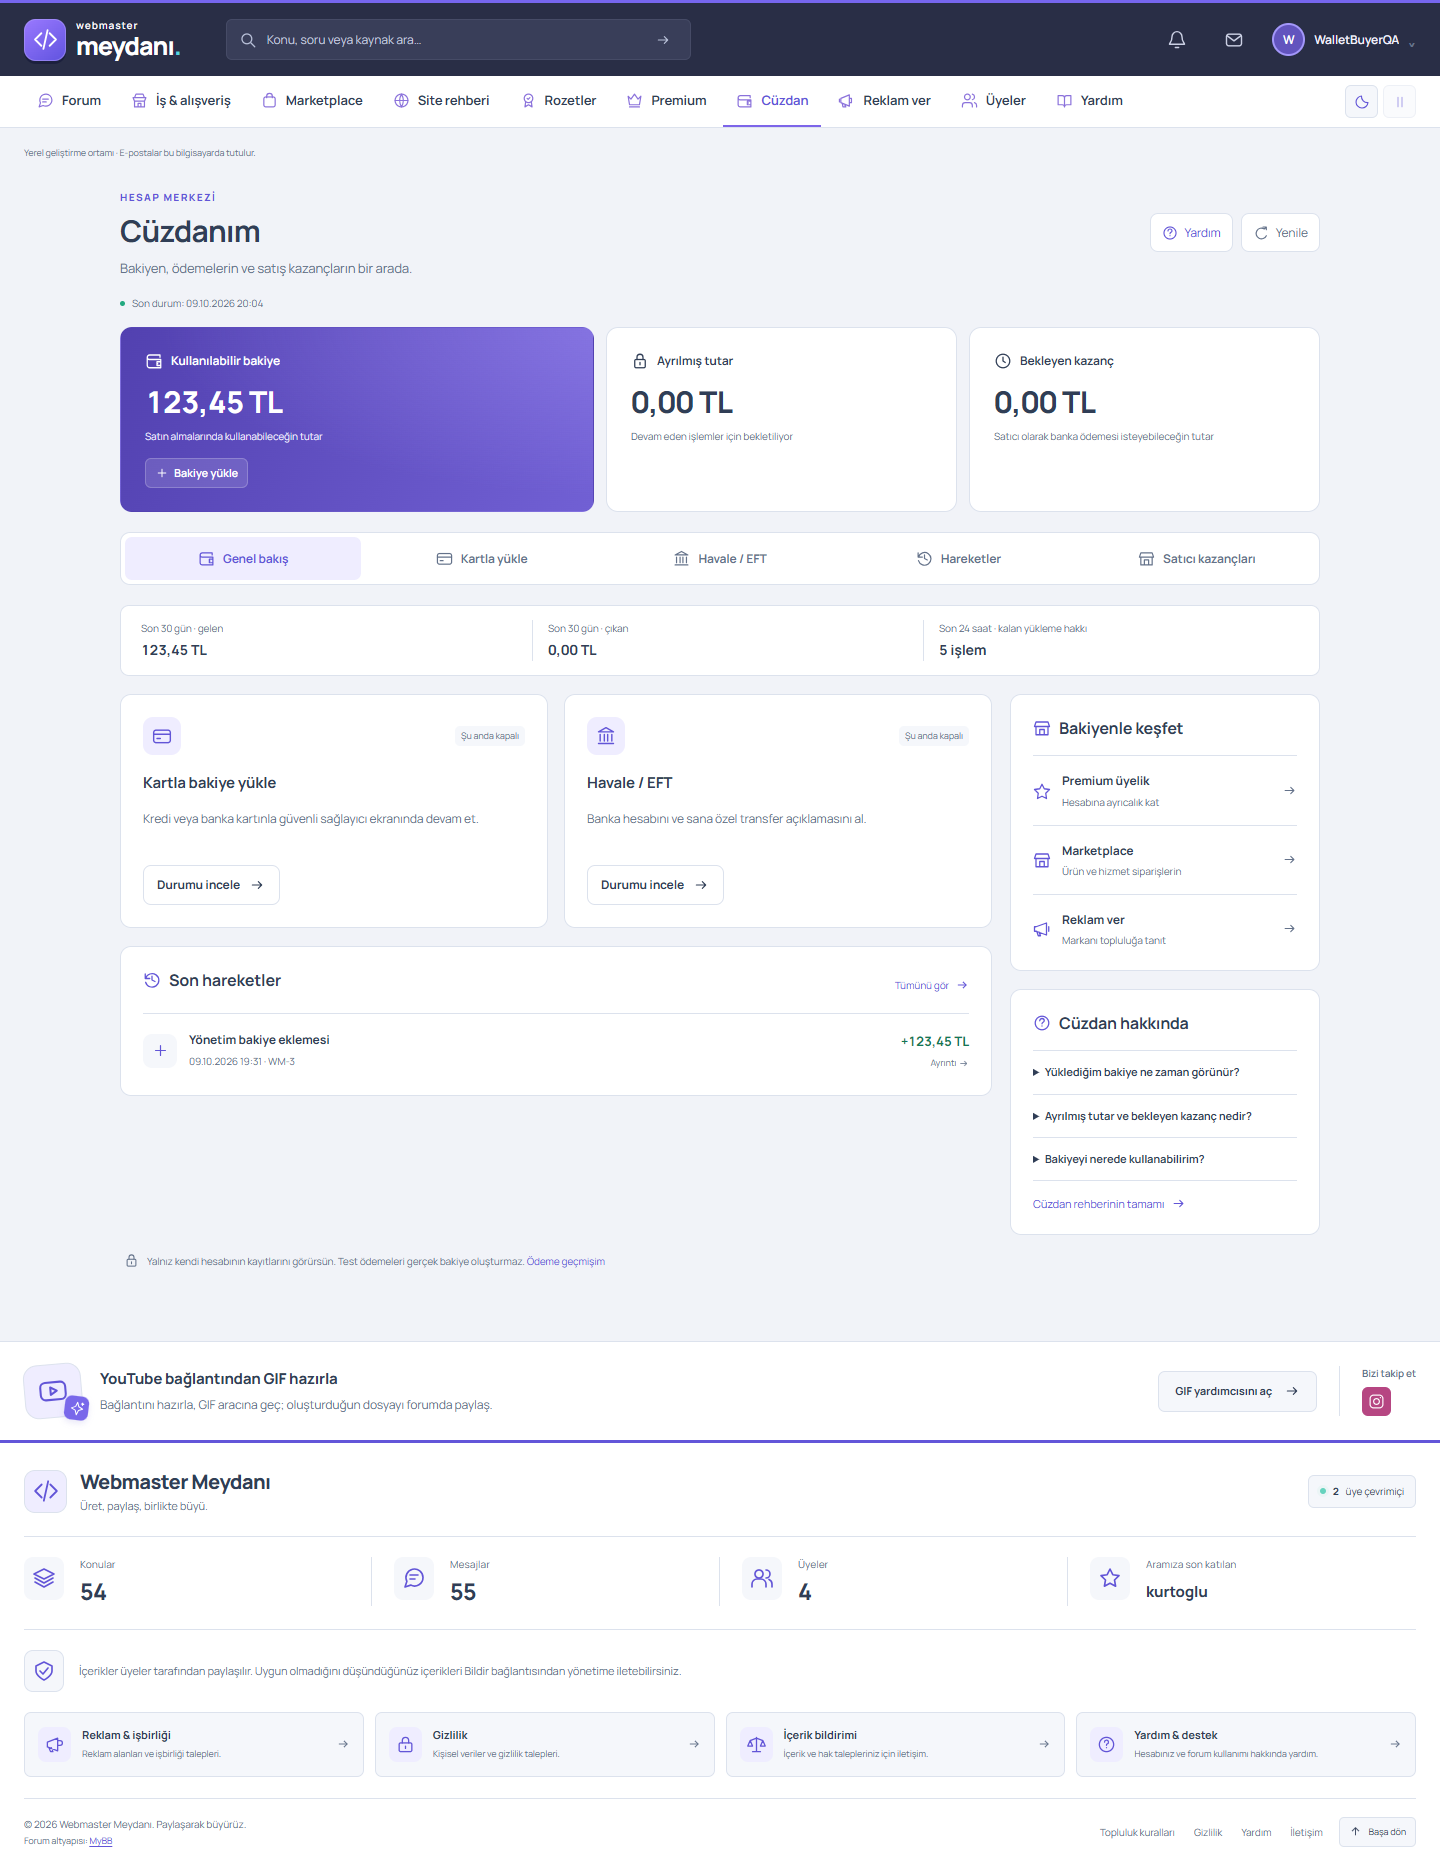Click the bank icon in Havale / EFT card
Screen dimensions: 1440x1868
606,736
